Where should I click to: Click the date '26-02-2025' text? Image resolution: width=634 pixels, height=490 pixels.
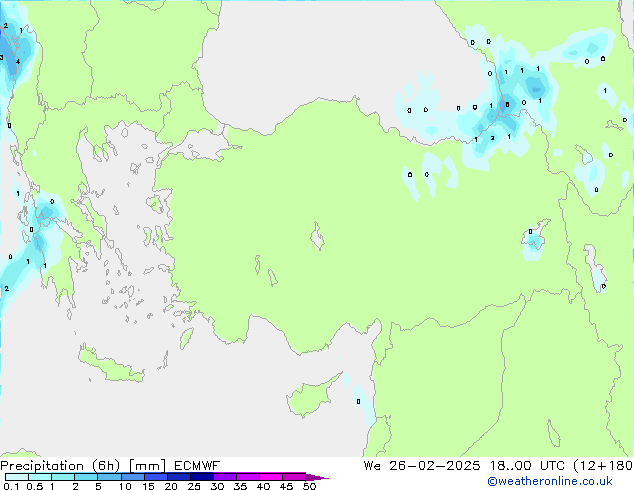click(x=435, y=466)
